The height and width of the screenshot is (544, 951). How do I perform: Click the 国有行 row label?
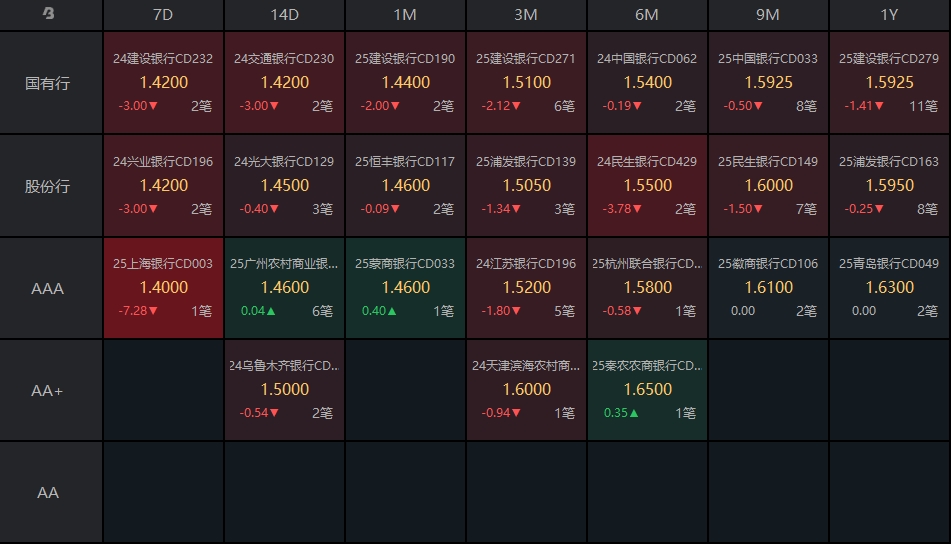pyautogui.click(x=51, y=82)
